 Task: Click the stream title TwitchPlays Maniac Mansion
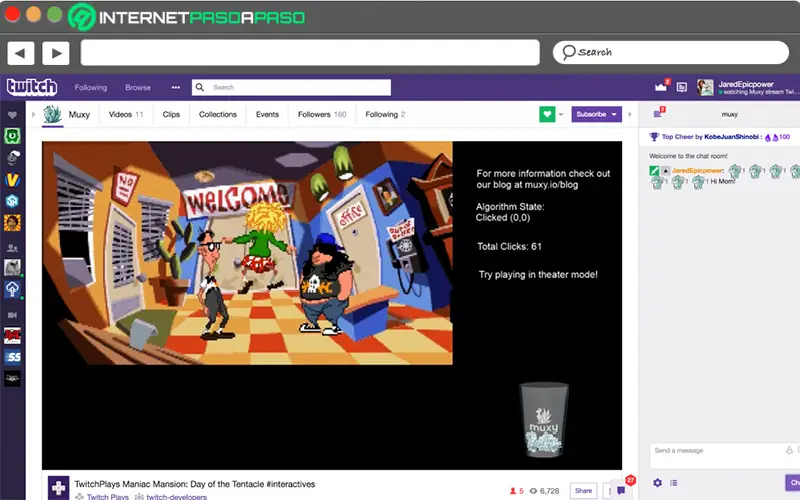[195, 484]
